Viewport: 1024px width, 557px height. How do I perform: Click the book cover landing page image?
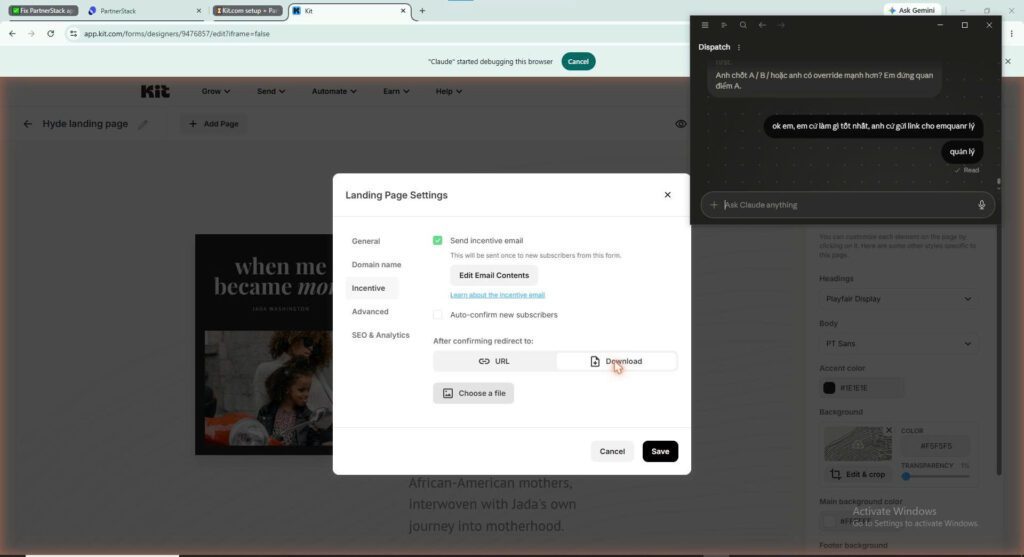click(x=264, y=344)
